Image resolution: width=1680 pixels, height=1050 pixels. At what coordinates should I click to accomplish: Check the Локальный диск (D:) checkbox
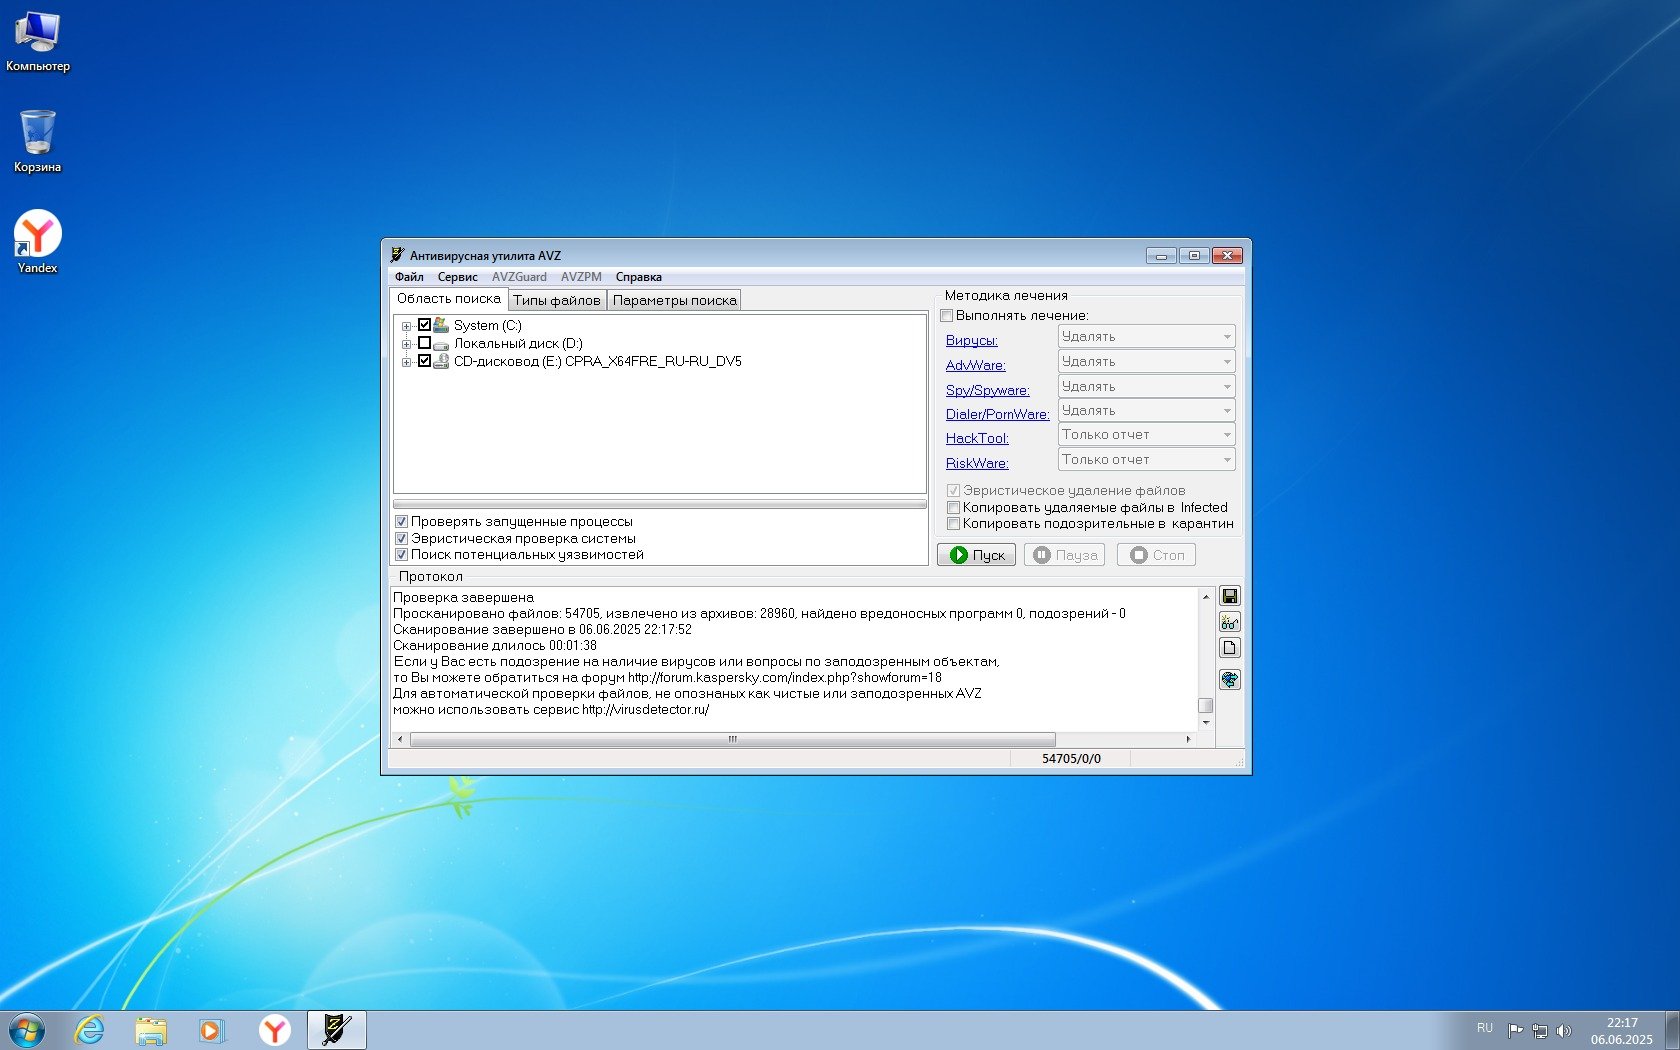pos(424,343)
